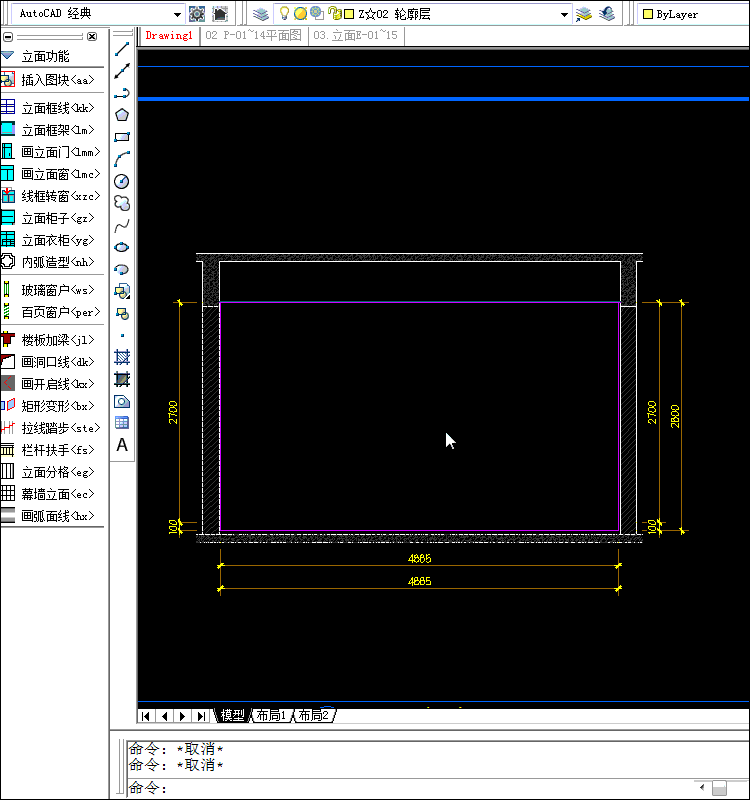Click the command line input field
The height and width of the screenshot is (800, 750).
pos(408,788)
